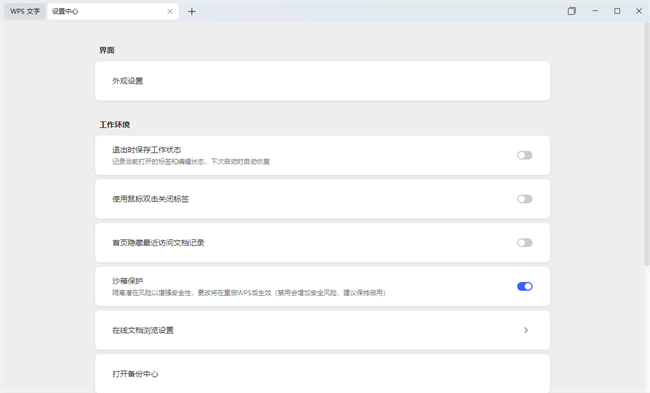Click the vertical scrollbar thumb
Viewport: 650px width, 393px height.
pos(647,144)
